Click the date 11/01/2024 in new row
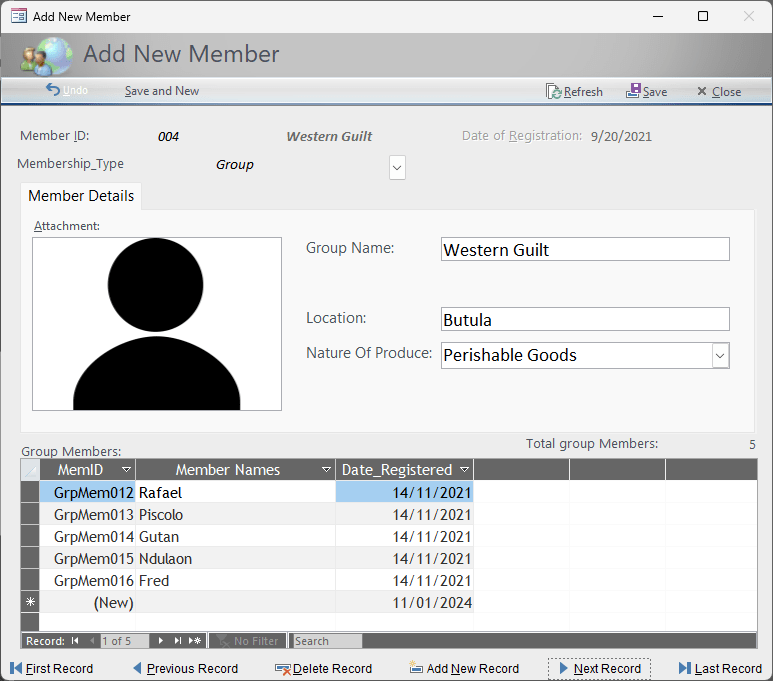773x681 pixels. click(x=432, y=603)
